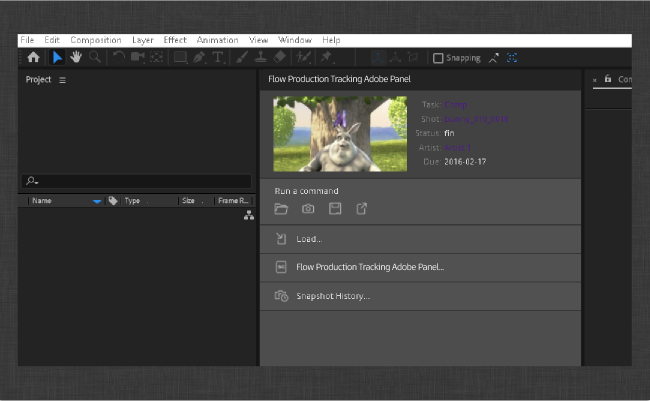
Task: Select the Pan Behind anchor point tool
Action: pyautogui.click(x=156, y=57)
